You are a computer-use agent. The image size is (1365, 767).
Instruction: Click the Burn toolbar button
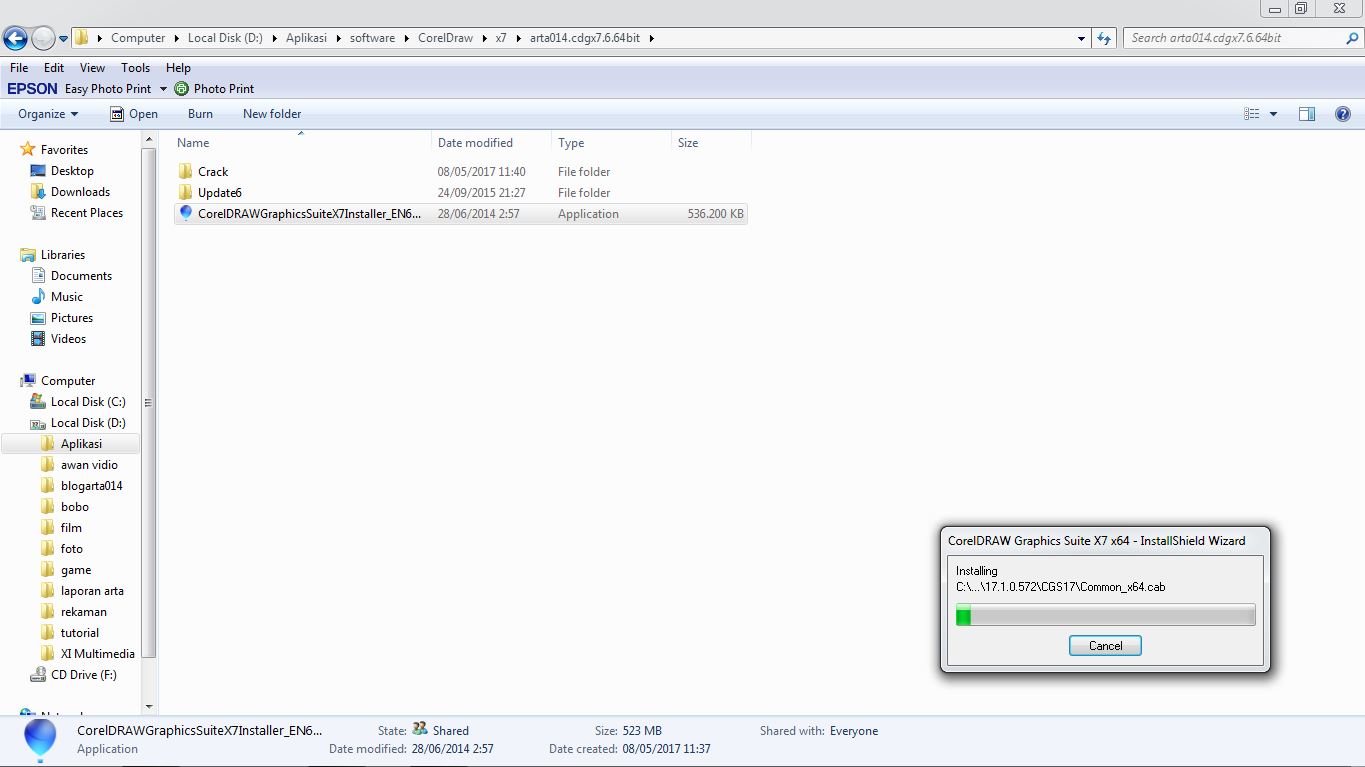pos(200,114)
